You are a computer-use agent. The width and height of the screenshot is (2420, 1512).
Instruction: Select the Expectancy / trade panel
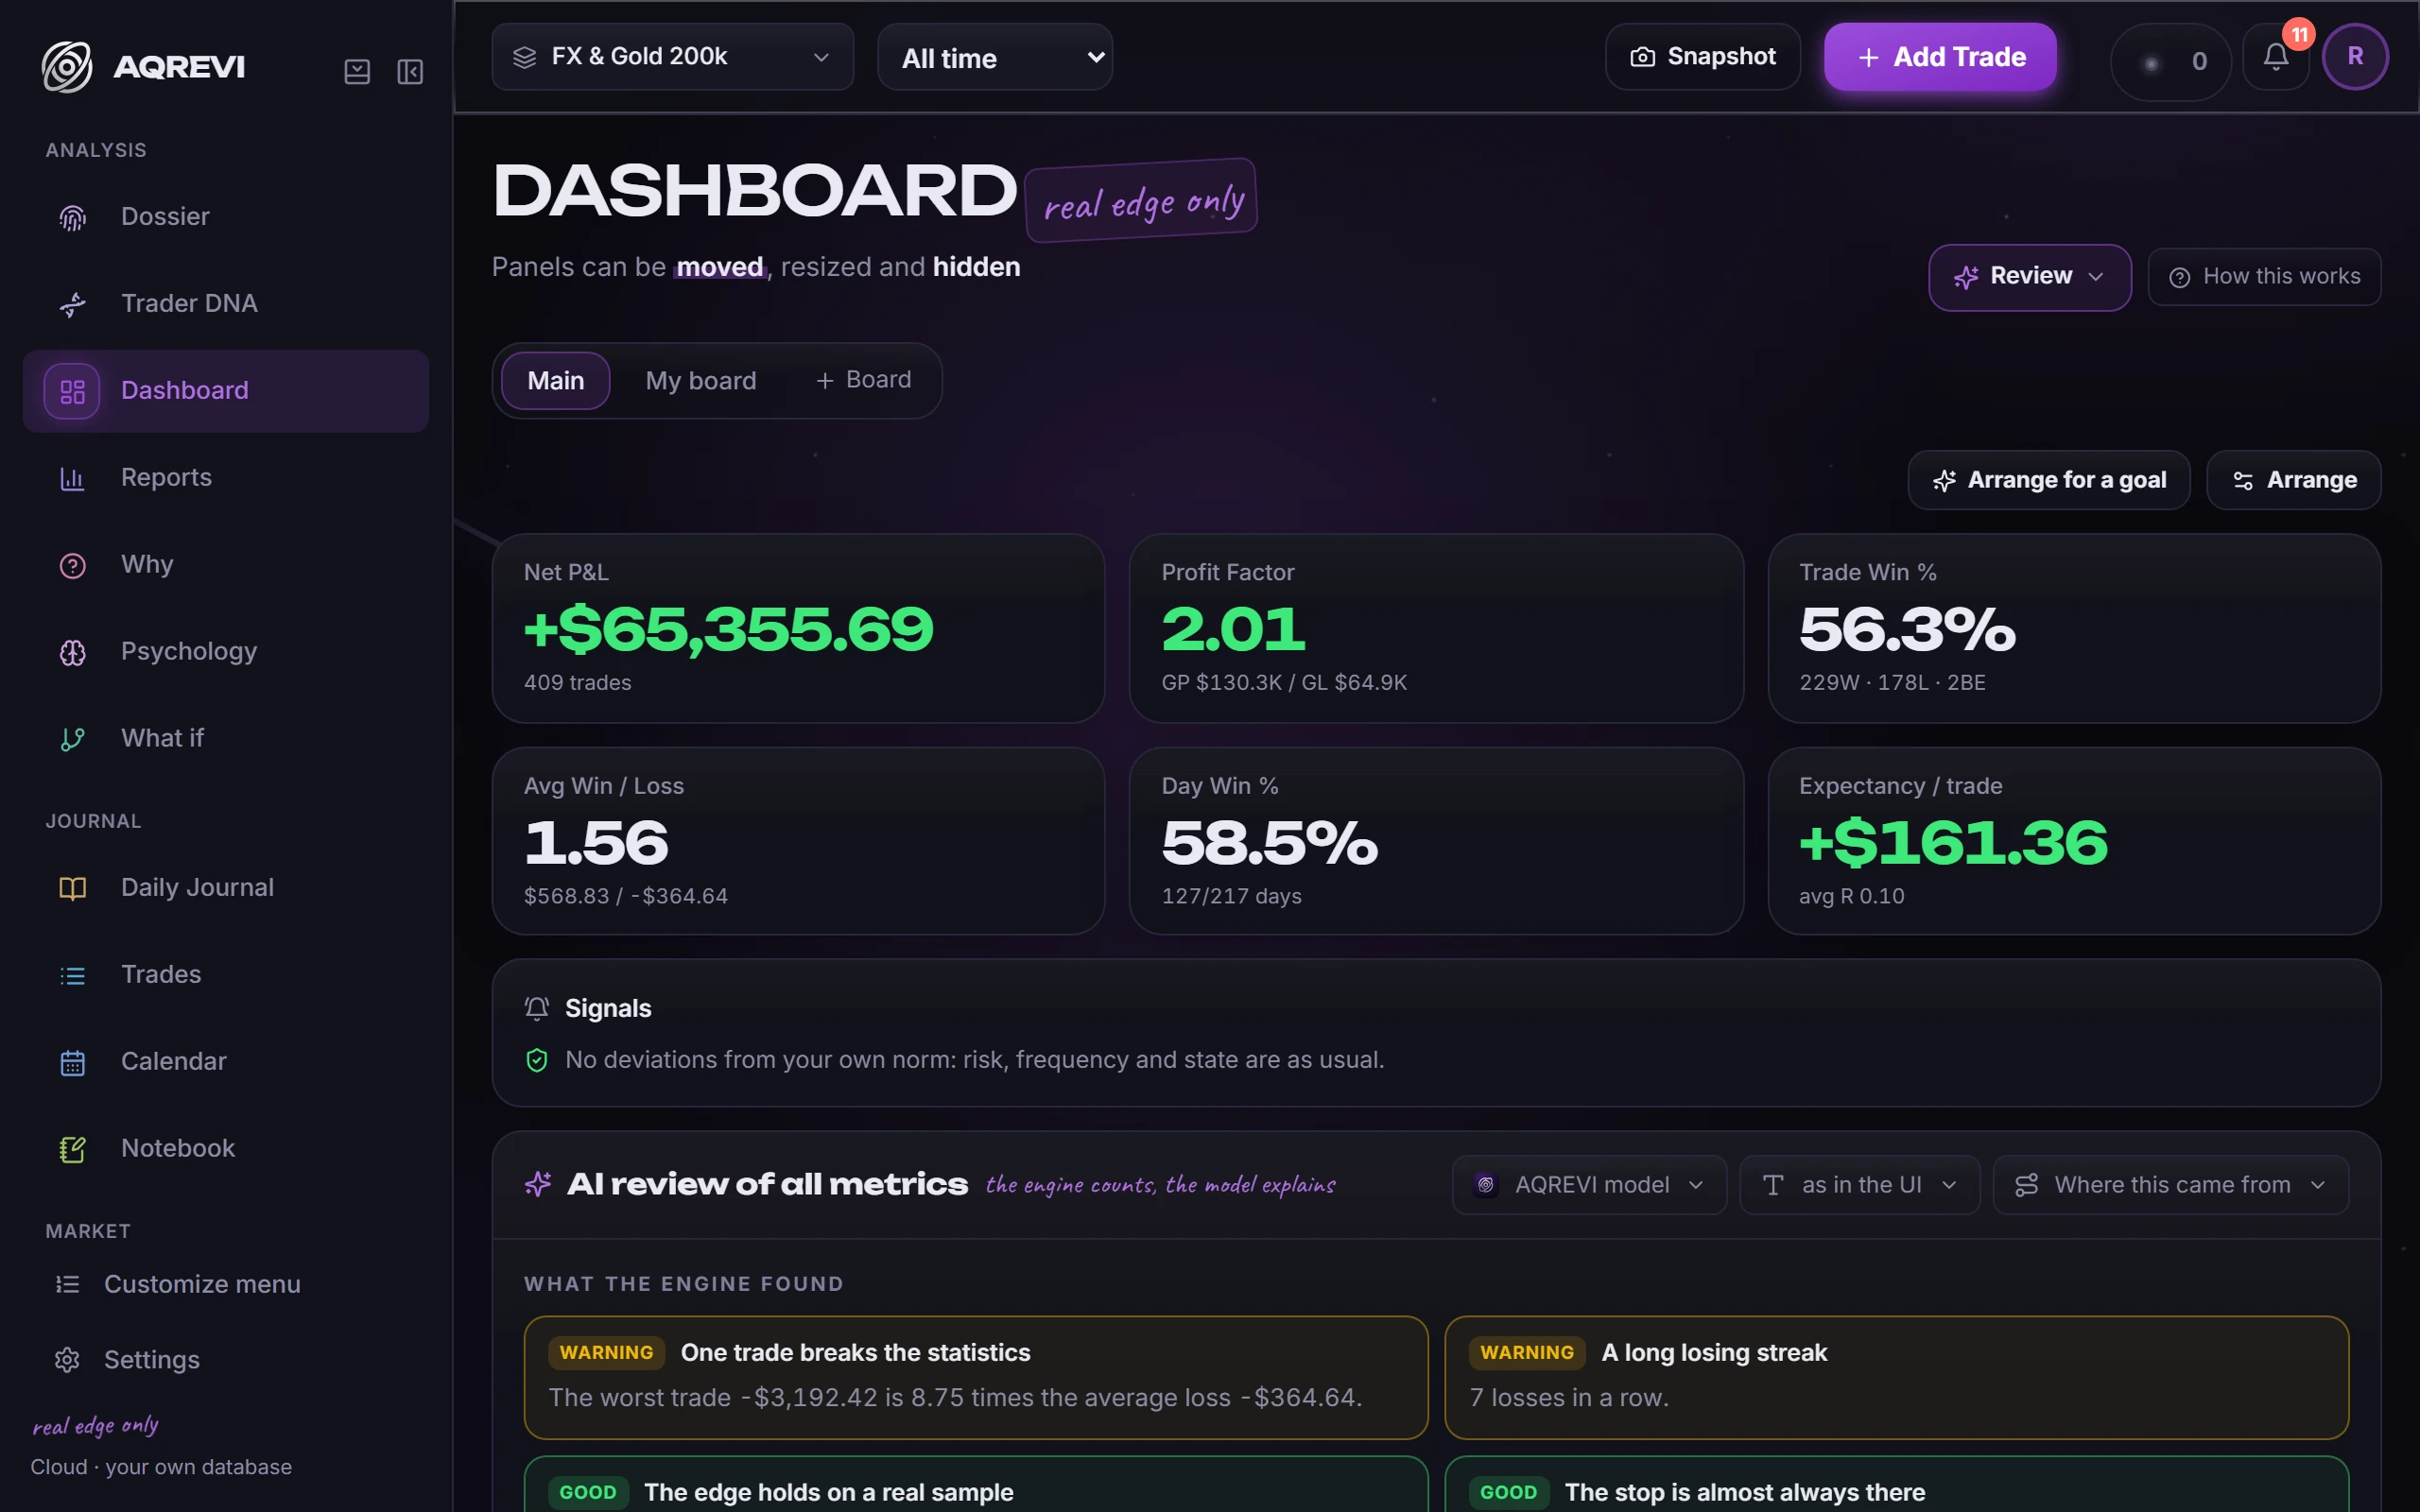pos(2074,841)
